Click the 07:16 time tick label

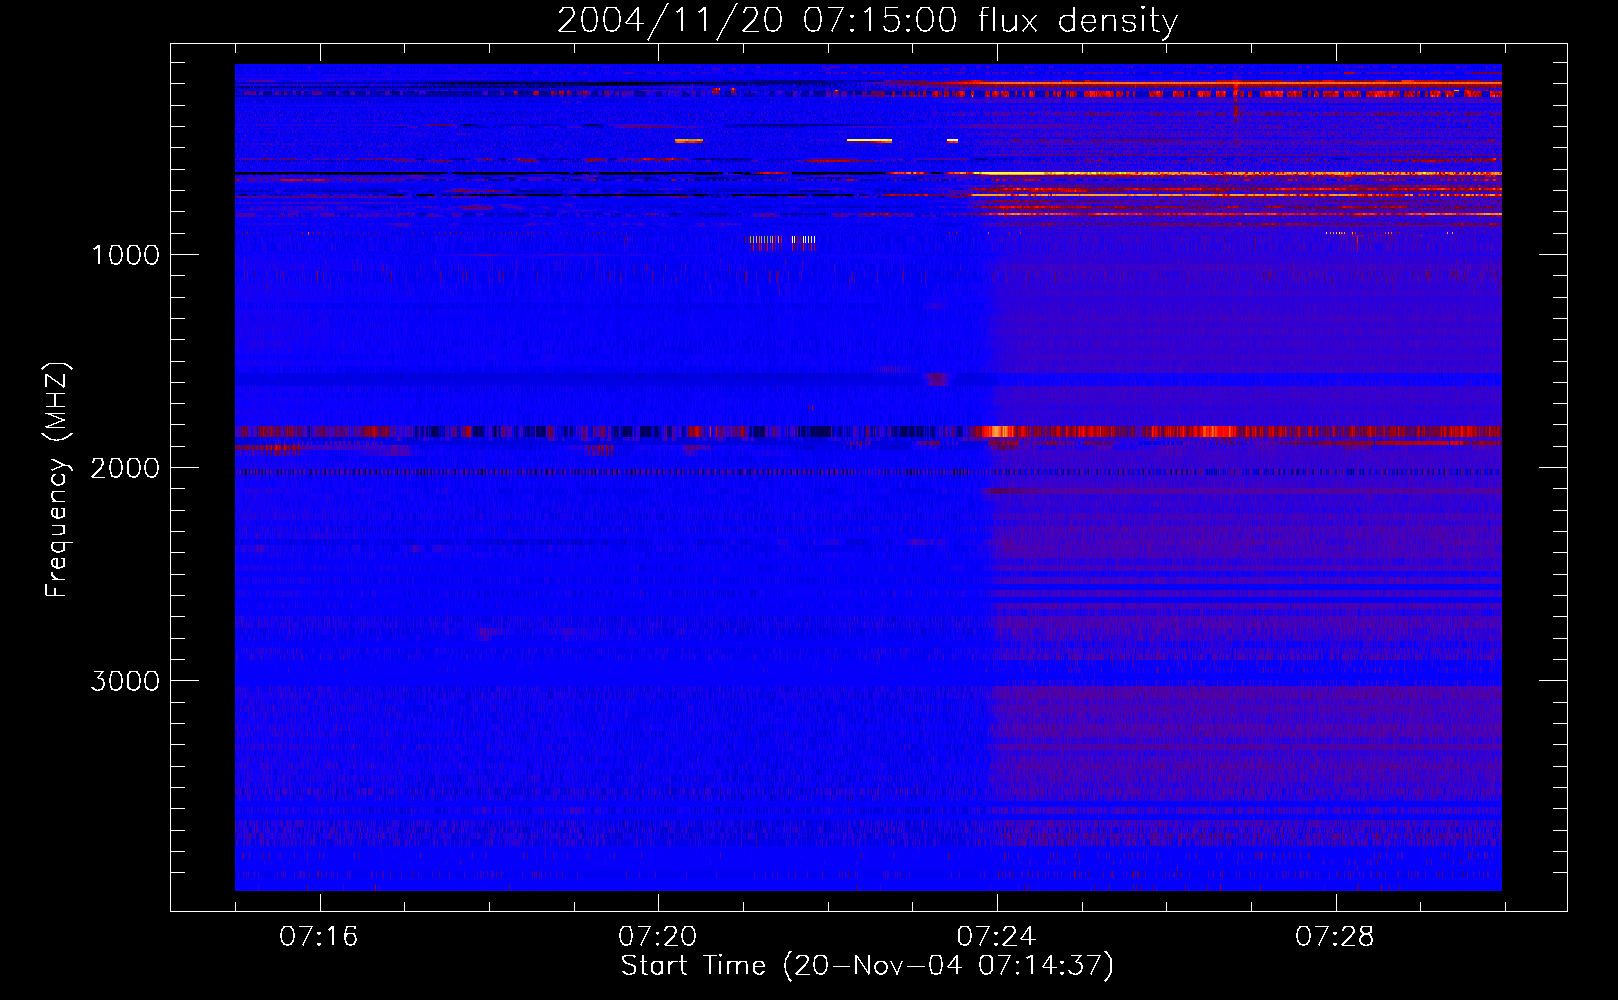tap(319, 937)
